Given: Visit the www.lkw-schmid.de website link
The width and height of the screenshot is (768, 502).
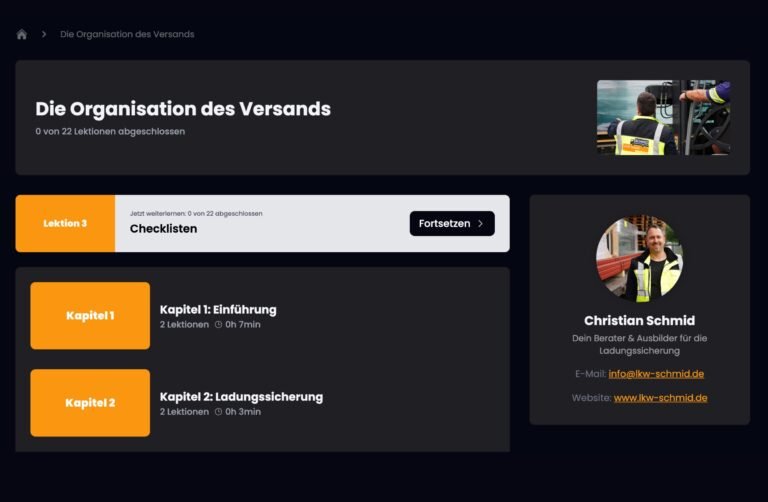Looking at the screenshot, I should 660,397.
